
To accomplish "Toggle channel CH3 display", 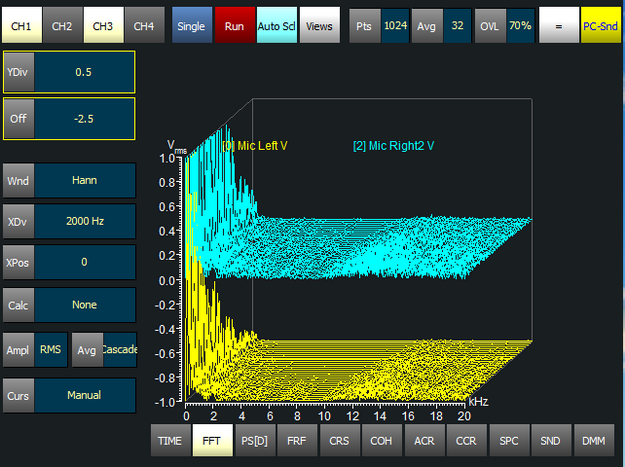I will point(103,24).
